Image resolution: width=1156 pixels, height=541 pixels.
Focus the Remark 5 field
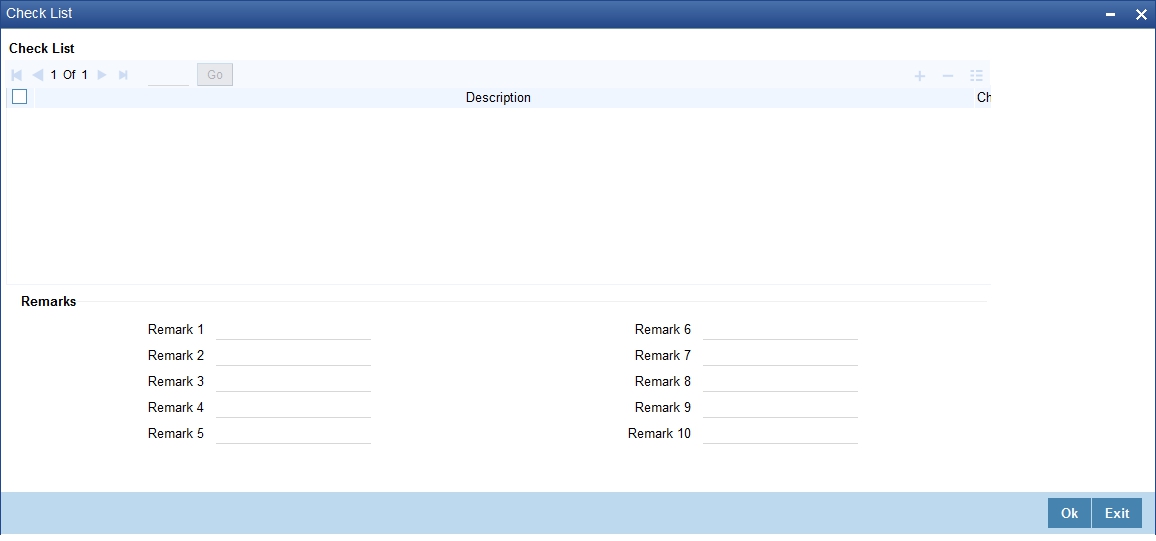[293, 433]
